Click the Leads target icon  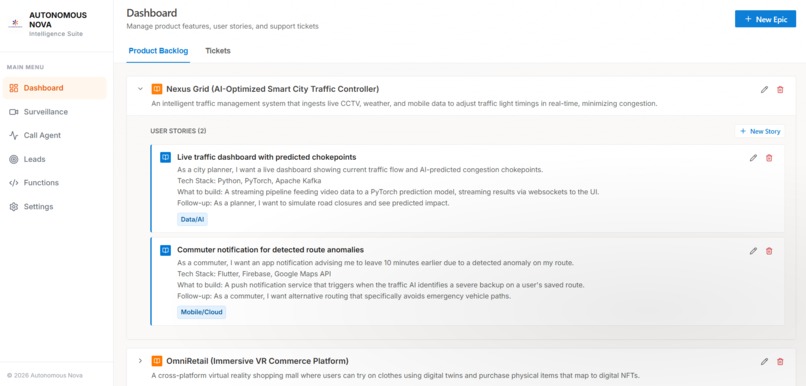14,159
